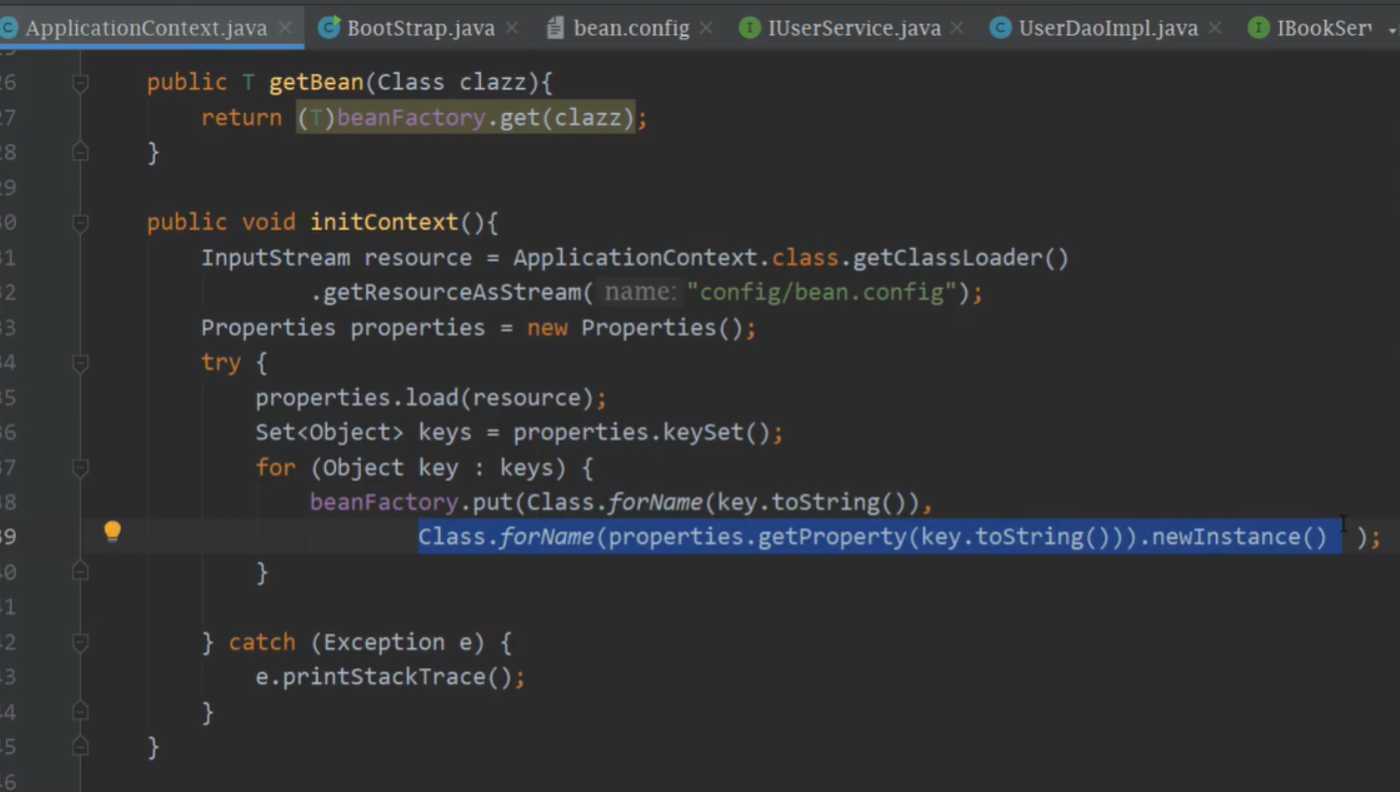Close the ApplicationContext.java tab

click(x=284, y=28)
